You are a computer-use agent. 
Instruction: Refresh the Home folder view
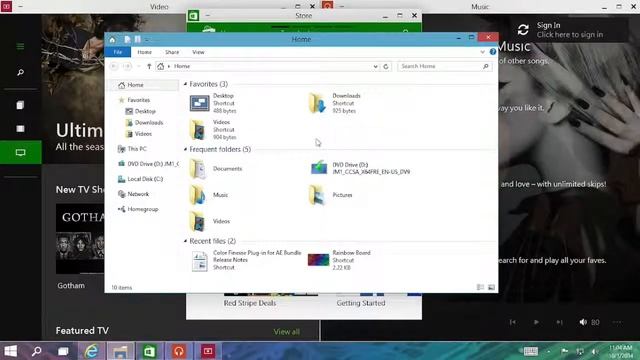[386, 67]
